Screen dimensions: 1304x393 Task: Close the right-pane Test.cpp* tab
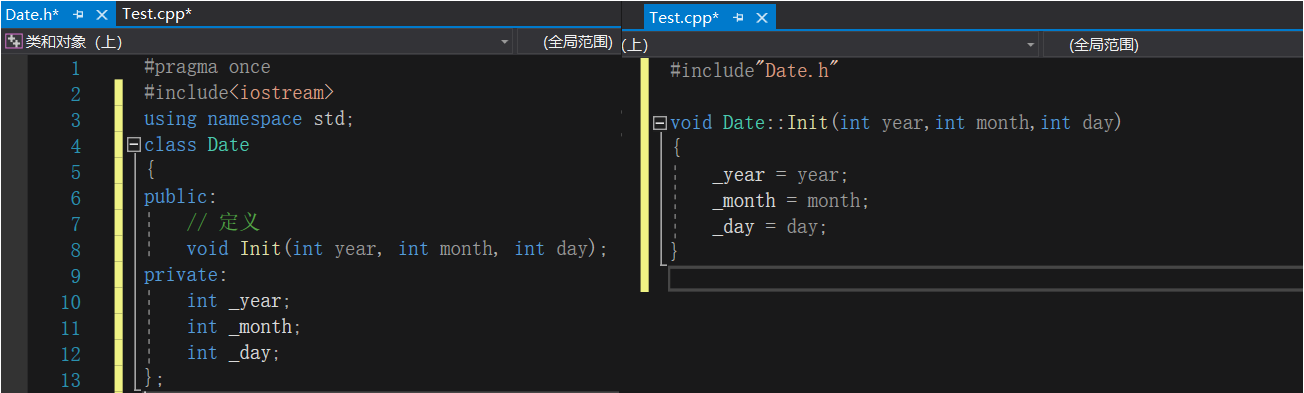pyautogui.click(x=762, y=19)
